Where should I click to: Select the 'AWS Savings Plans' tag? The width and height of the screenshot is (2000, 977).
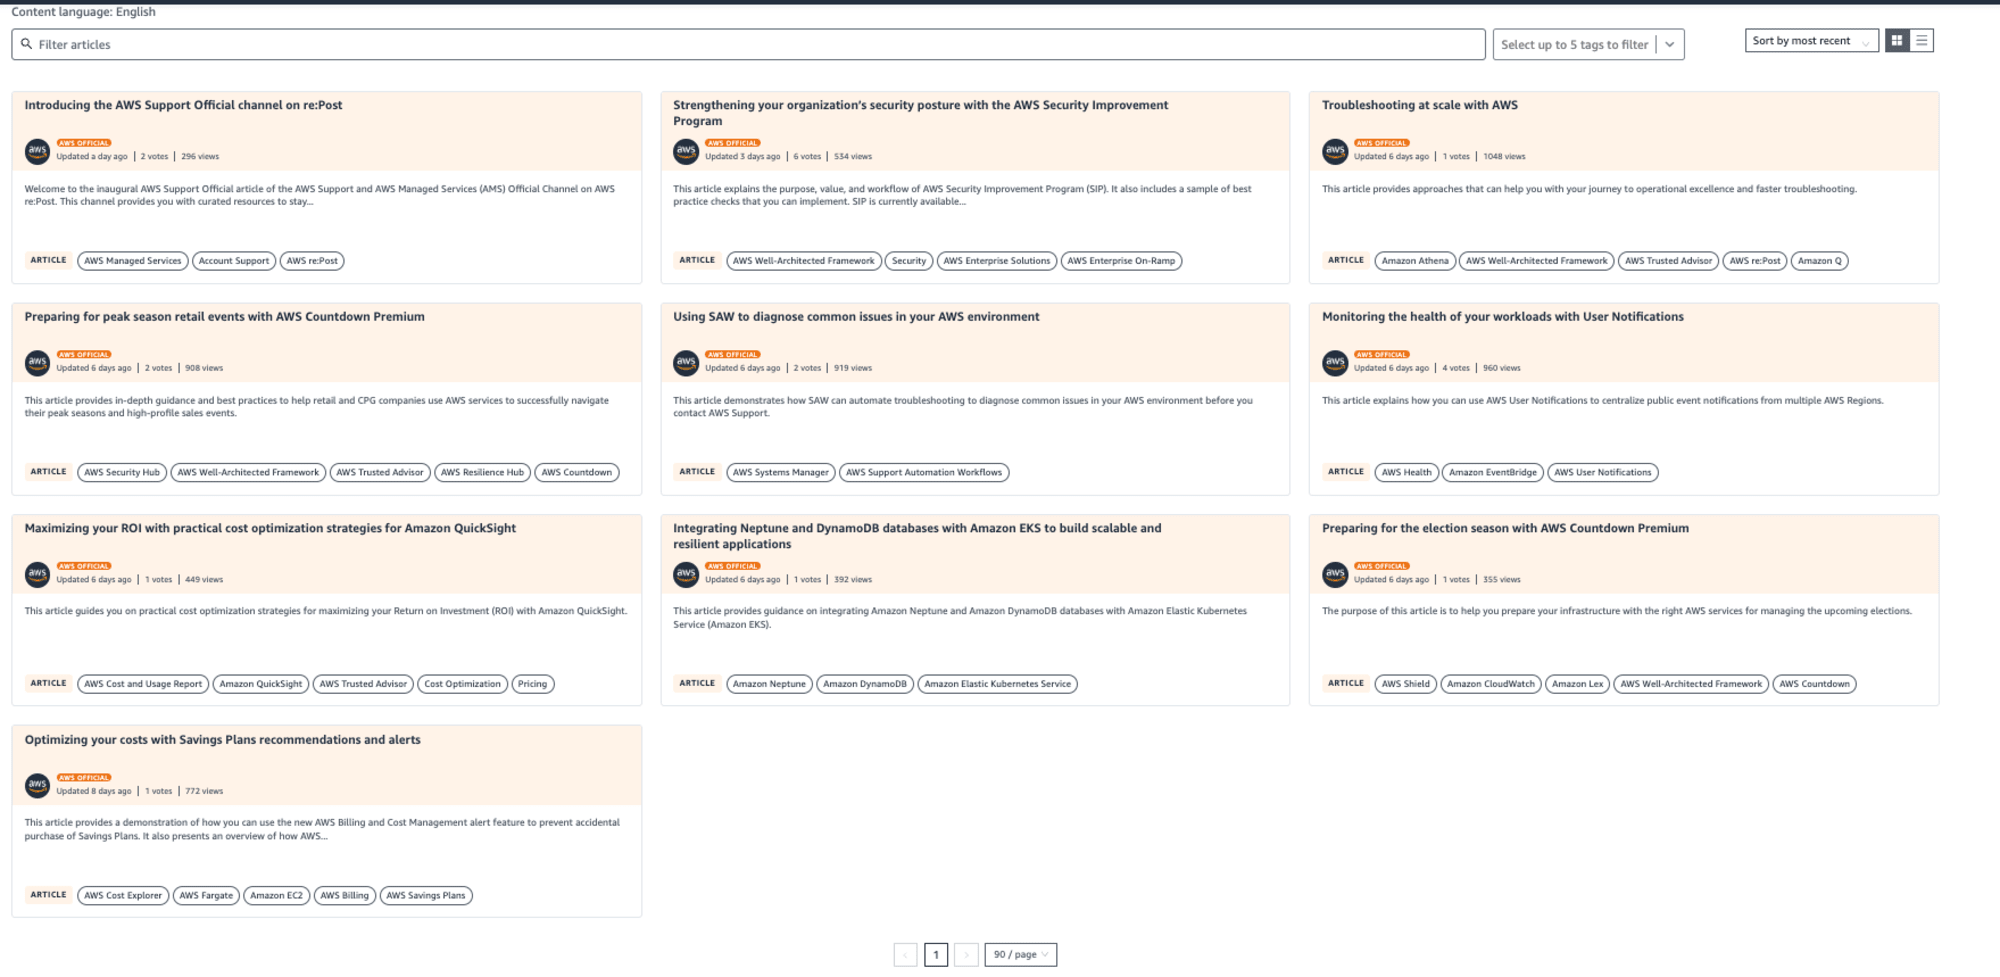click(426, 896)
